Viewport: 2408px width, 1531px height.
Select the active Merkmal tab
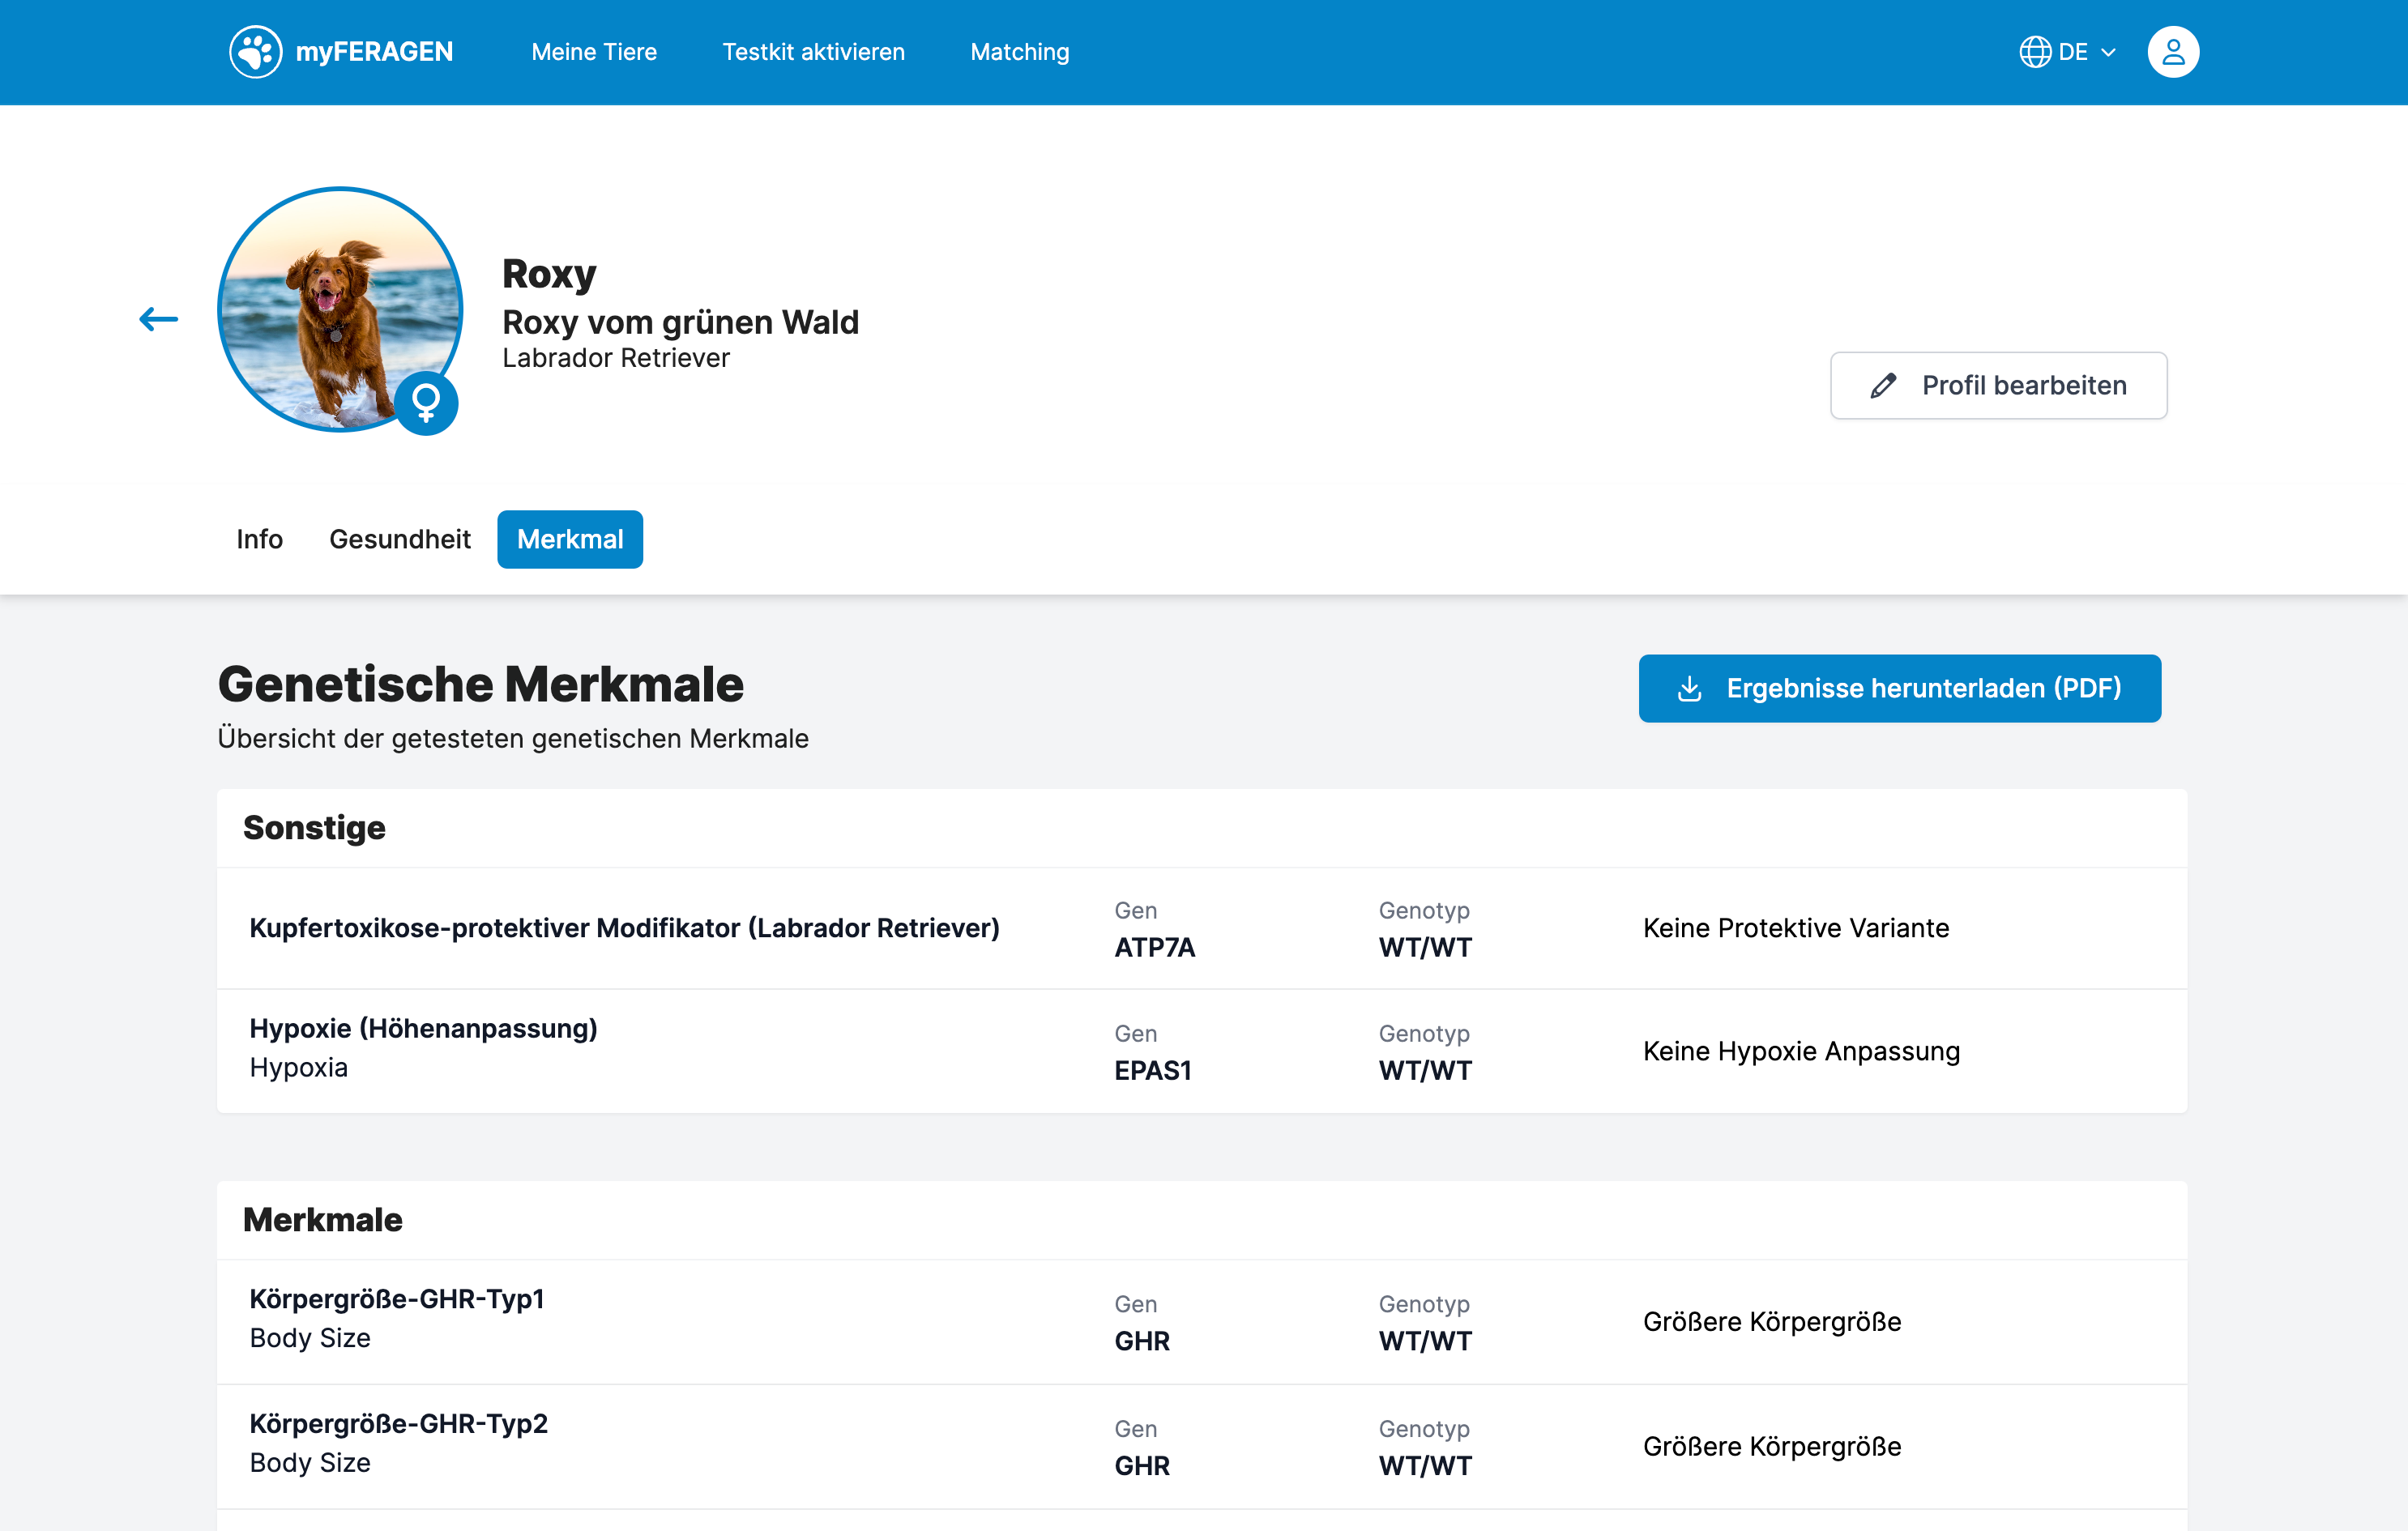(570, 539)
